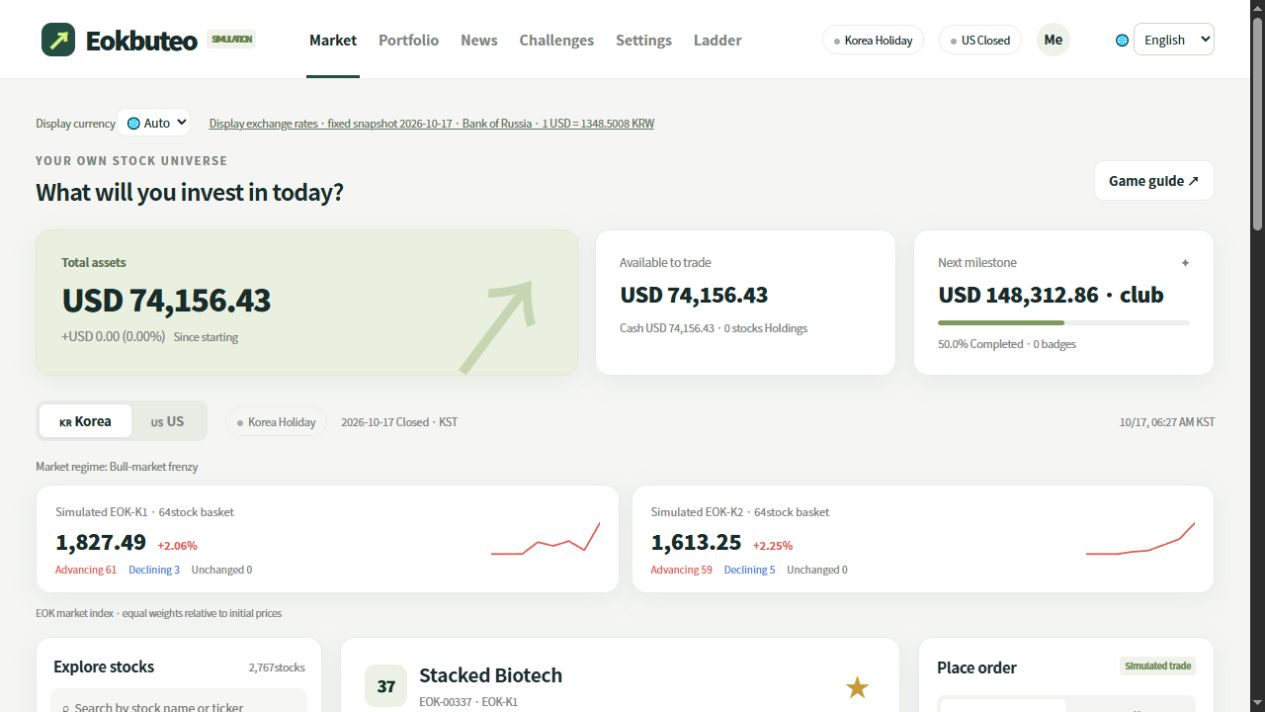The image size is (1265, 712).
Task: Click the Declining 3 label
Action: (x=154, y=570)
